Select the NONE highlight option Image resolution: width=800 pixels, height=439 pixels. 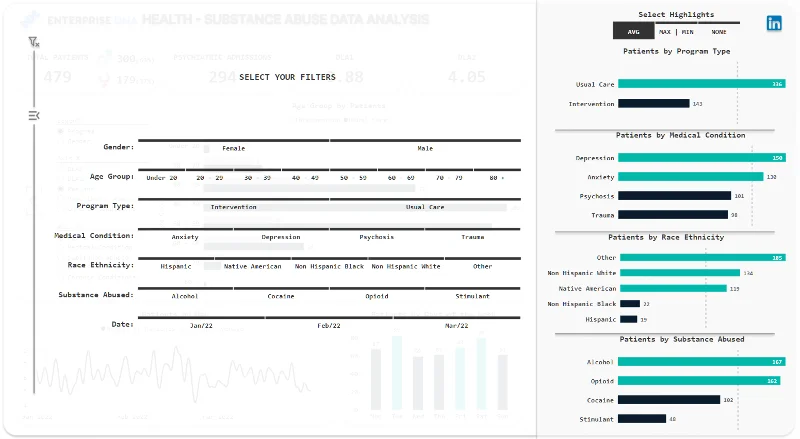click(x=718, y=32)
